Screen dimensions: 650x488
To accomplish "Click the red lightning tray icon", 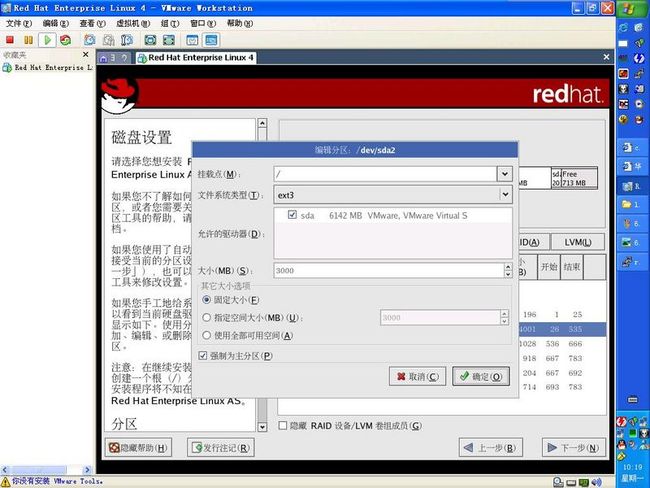I will [621, 422].
